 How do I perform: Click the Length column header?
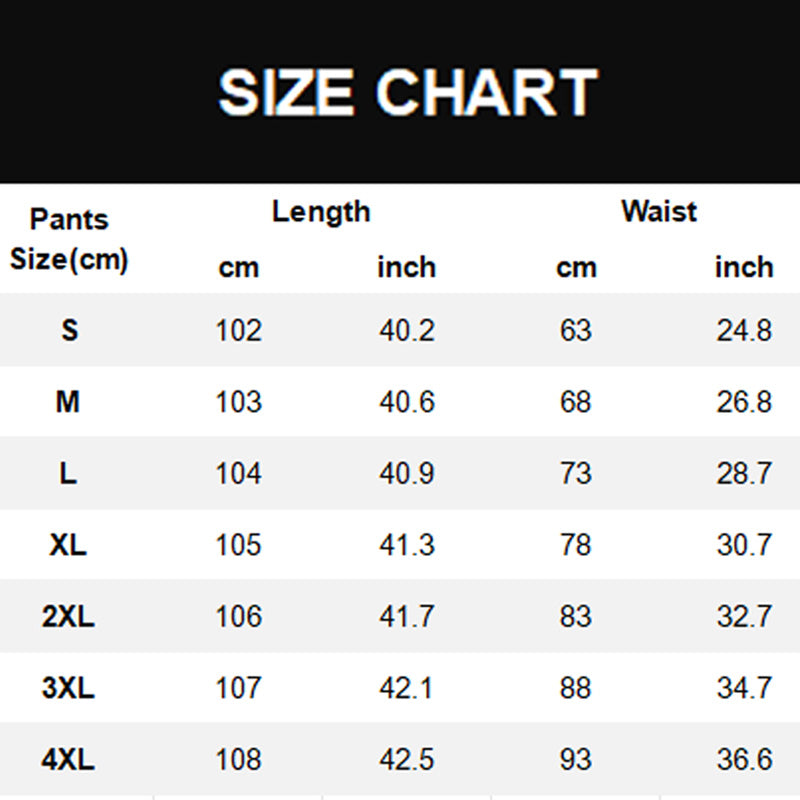click(x=321, y=211)
